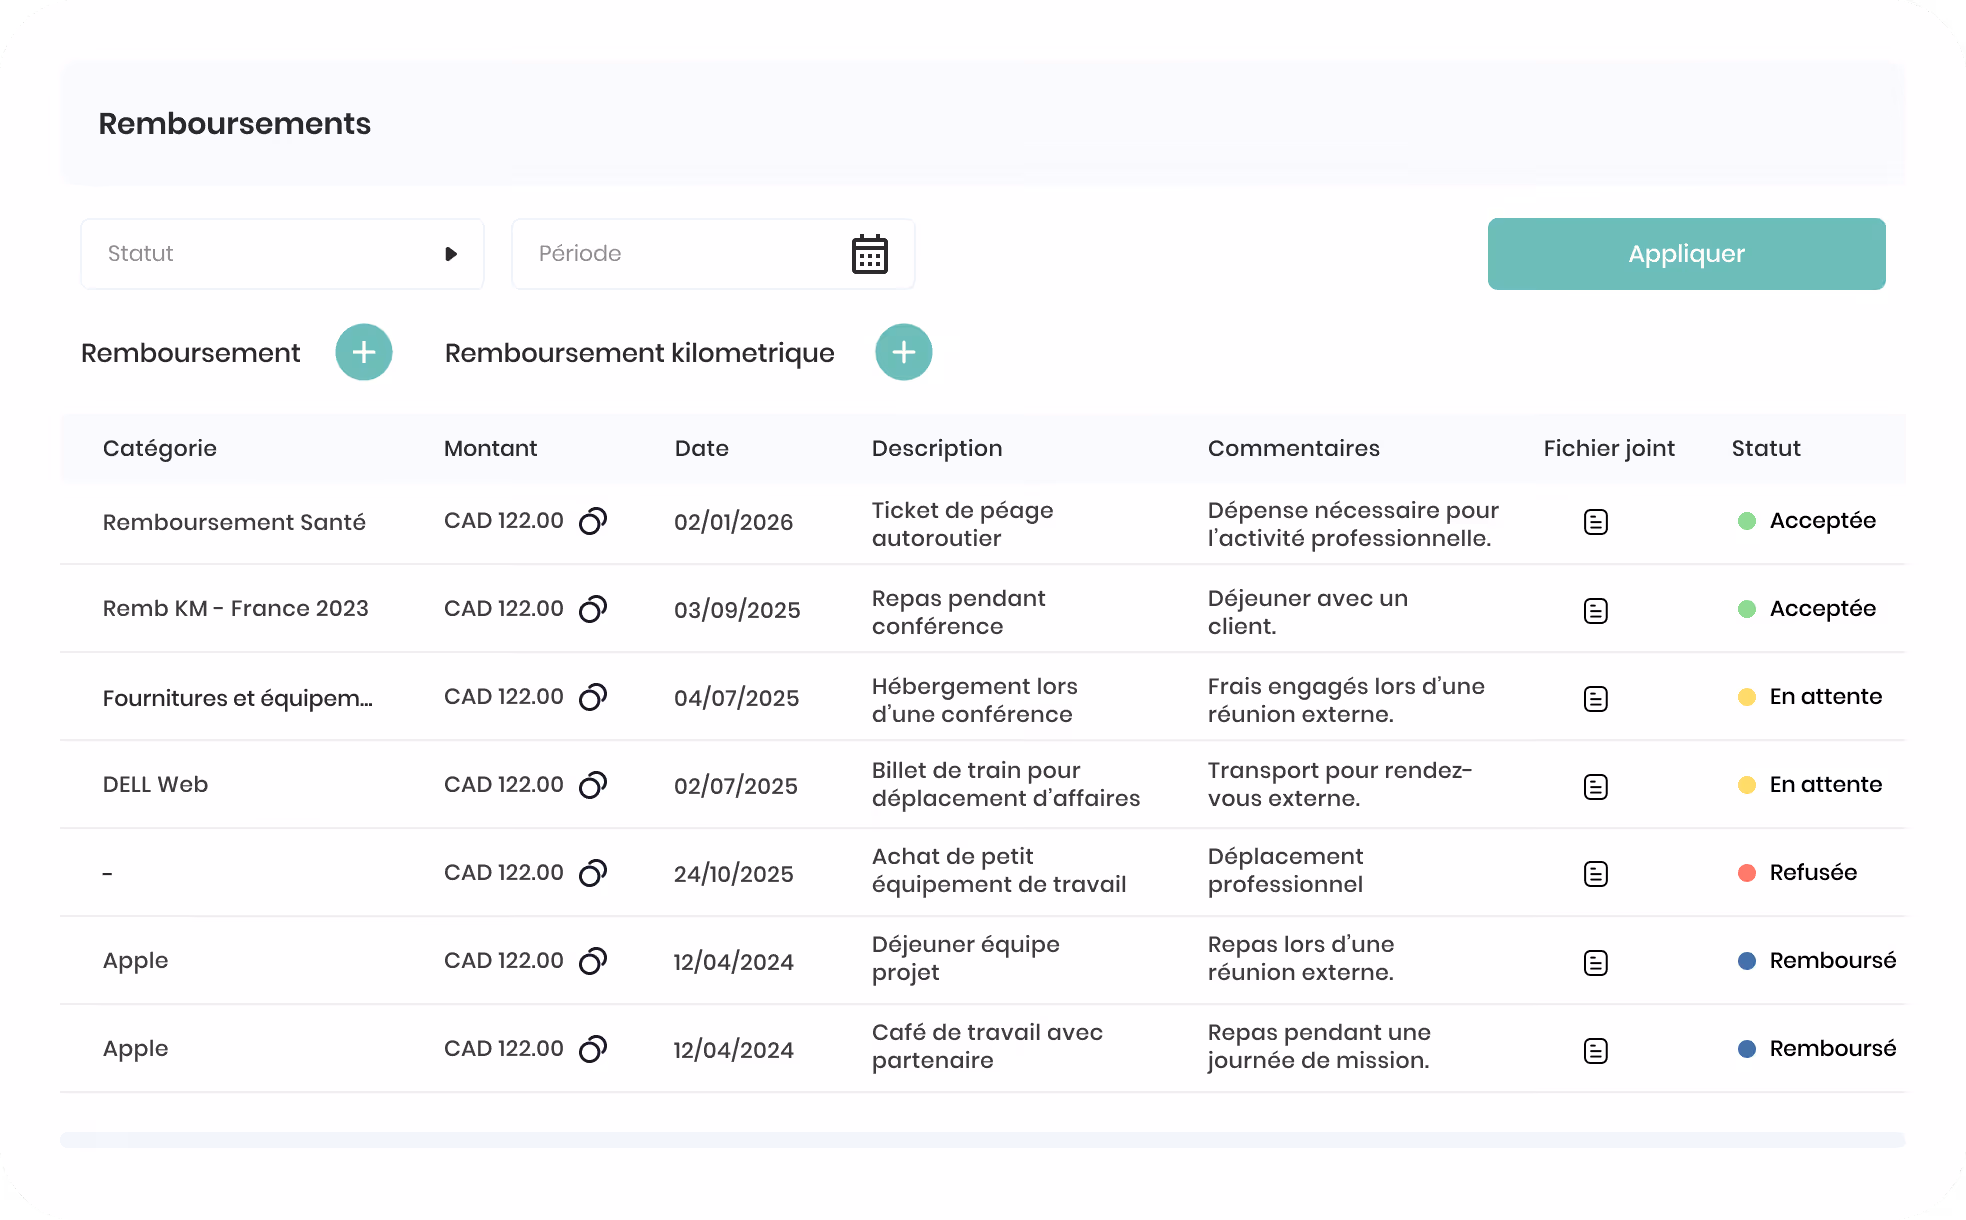Click currency icon beside Remb KM amount
The height and width of the screenshot is (1220, 1966).
tap(593, 609)
